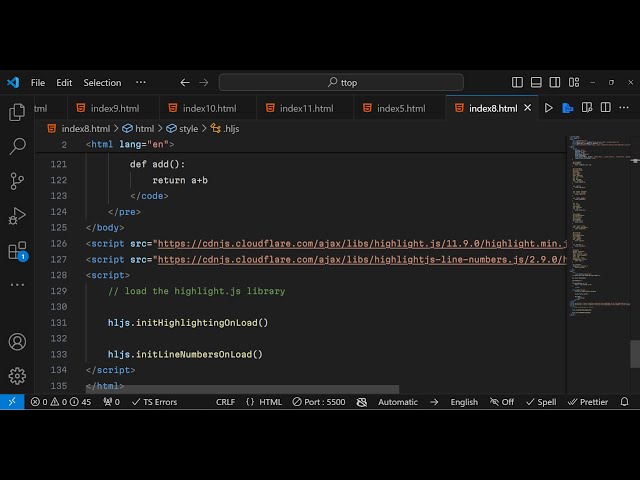The image size is (640, 480).
Task: Open the Selection menu
Action: click(x=102, y=83)
